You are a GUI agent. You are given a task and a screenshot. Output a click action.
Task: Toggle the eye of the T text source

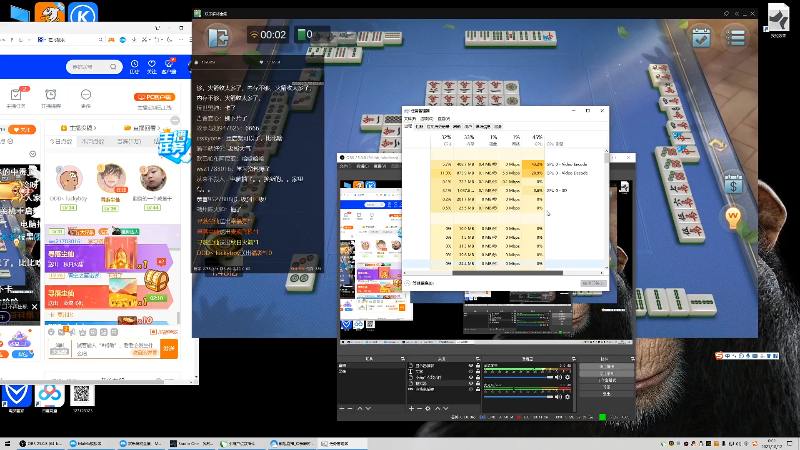coord(471,371)
